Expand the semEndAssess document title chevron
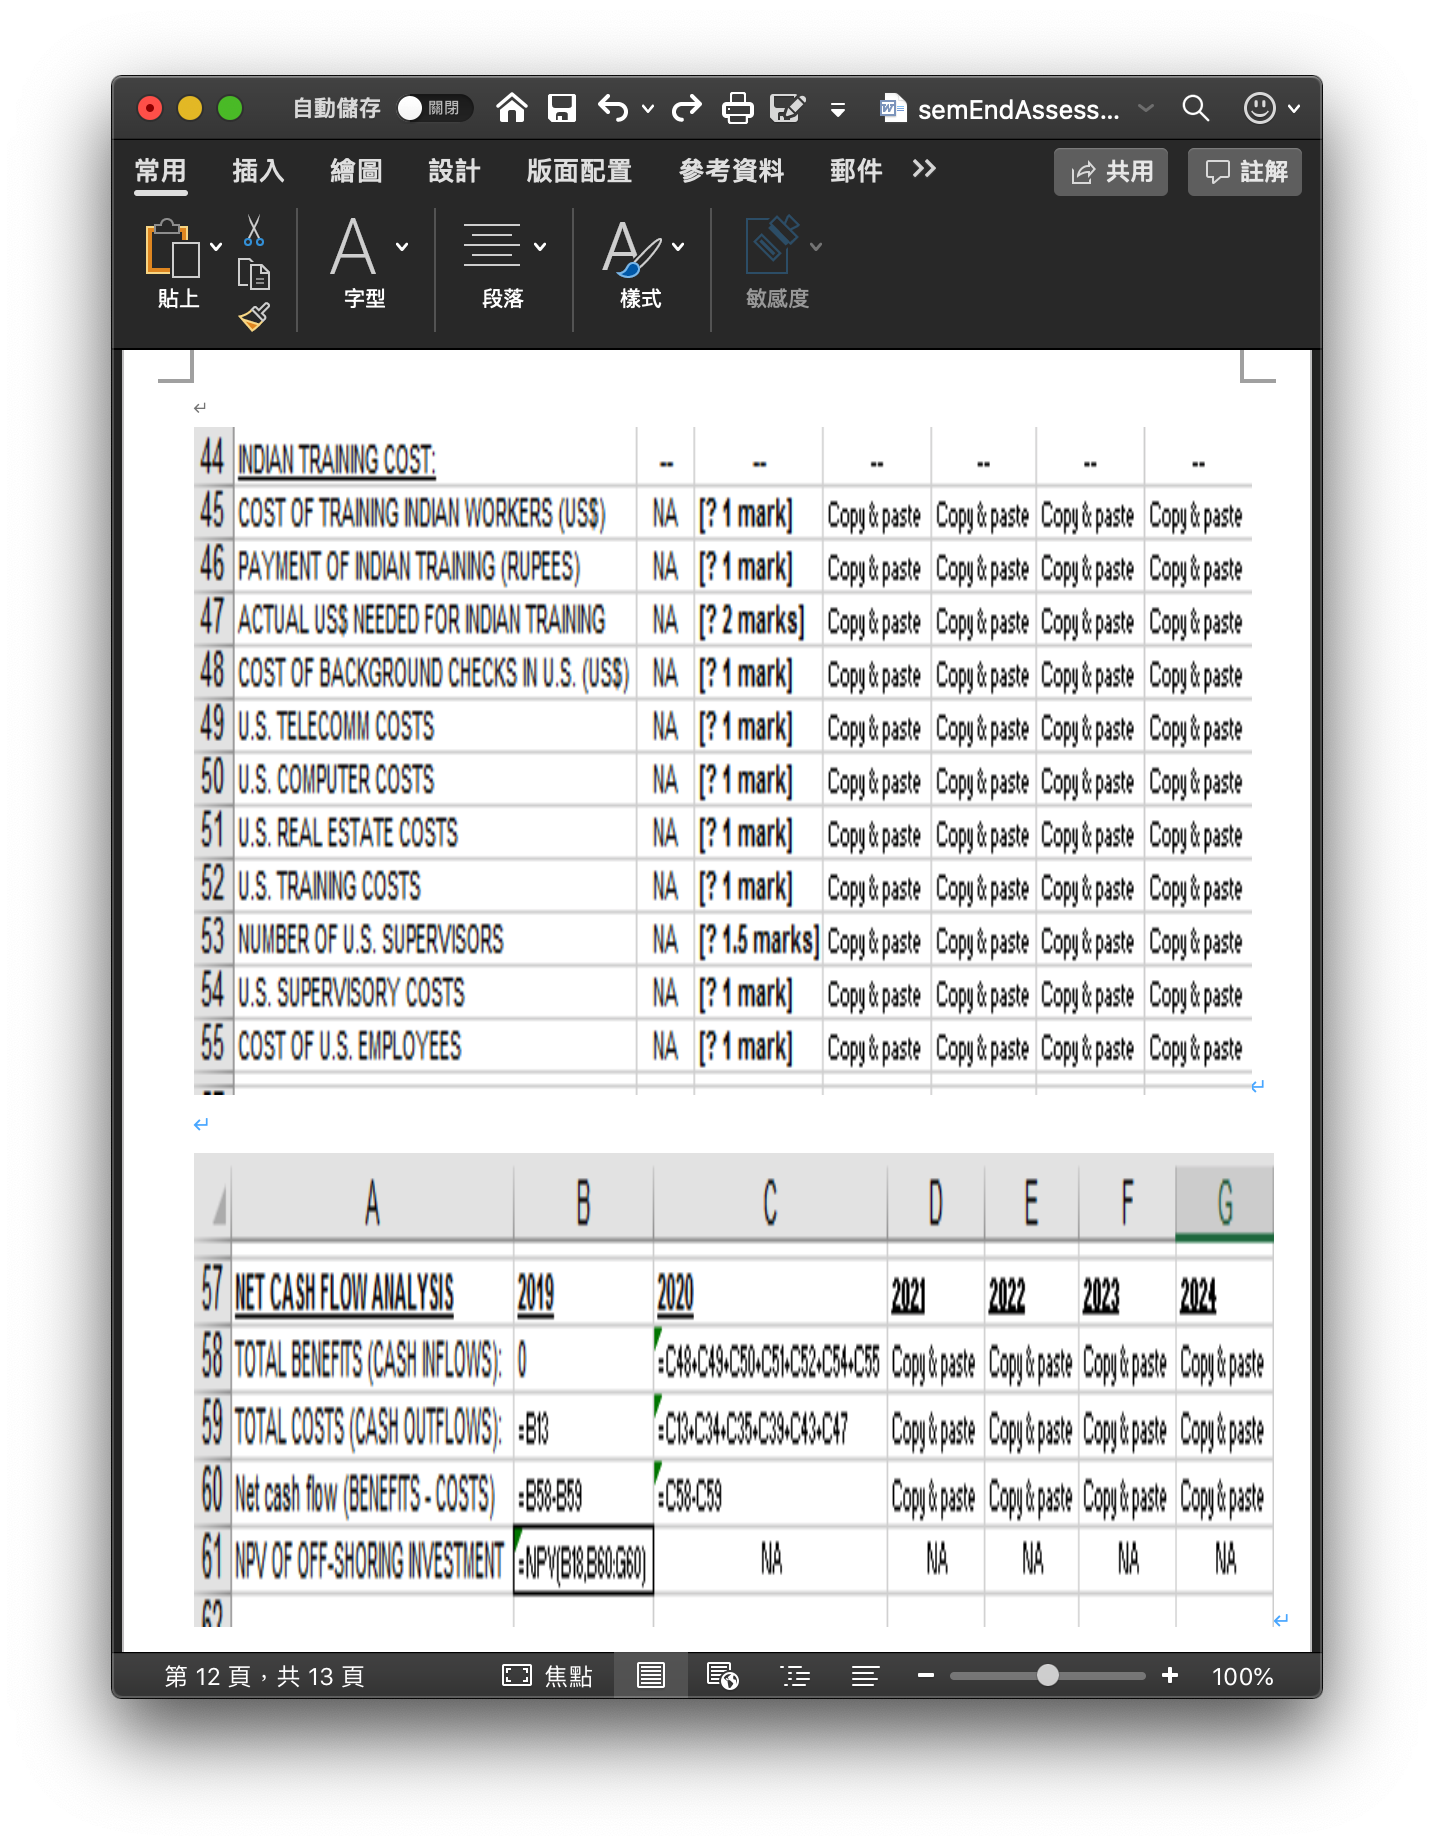Image resolution: width=1434 pixels, height=1846 pixels. [1146, 108]
